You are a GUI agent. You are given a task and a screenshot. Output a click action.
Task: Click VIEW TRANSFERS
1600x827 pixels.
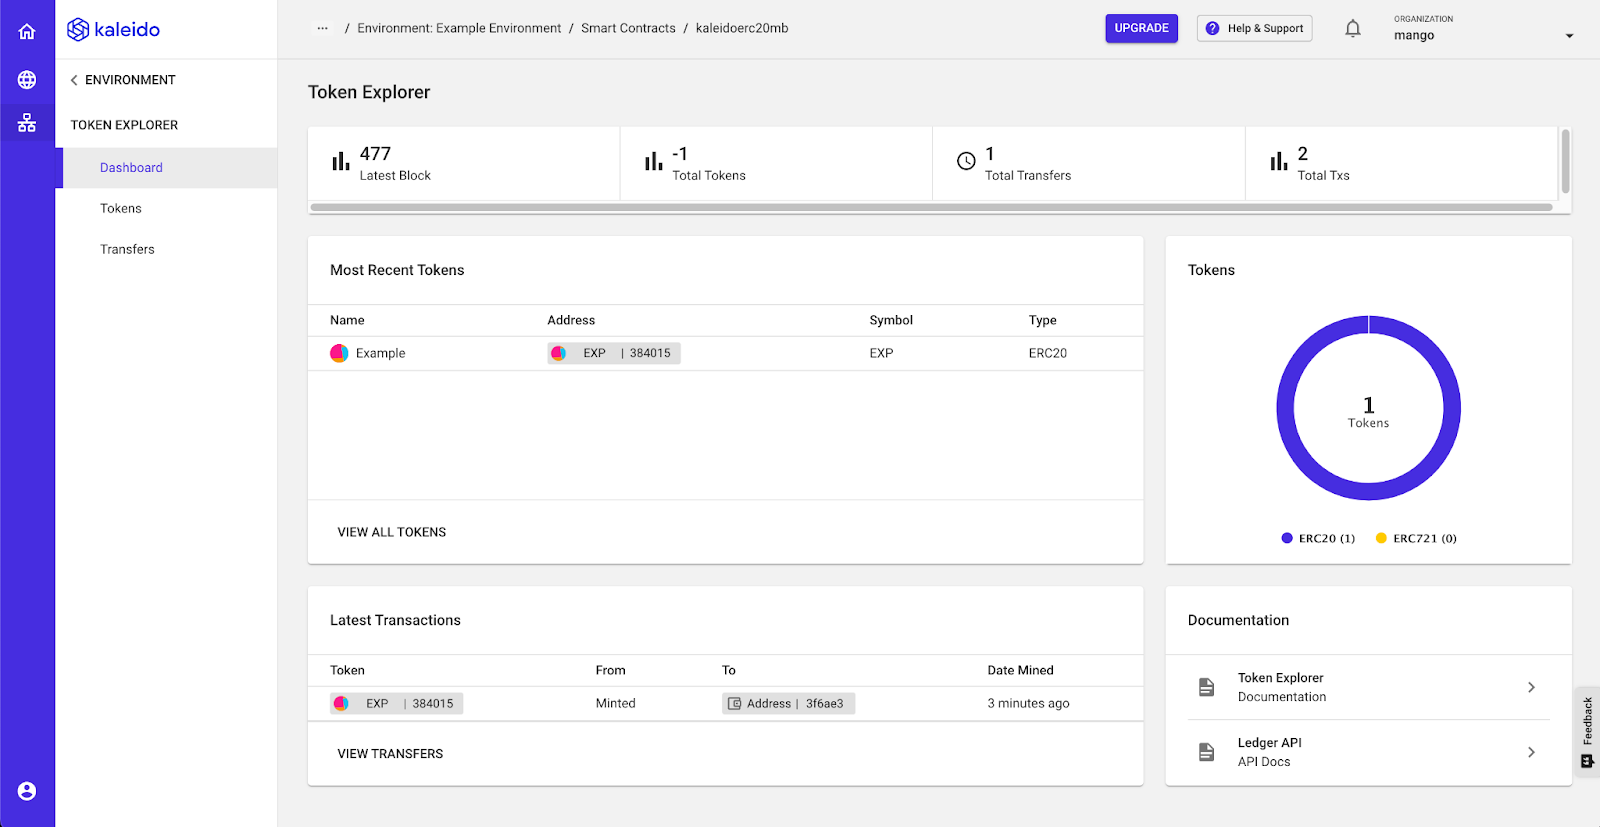pos(390,754)
